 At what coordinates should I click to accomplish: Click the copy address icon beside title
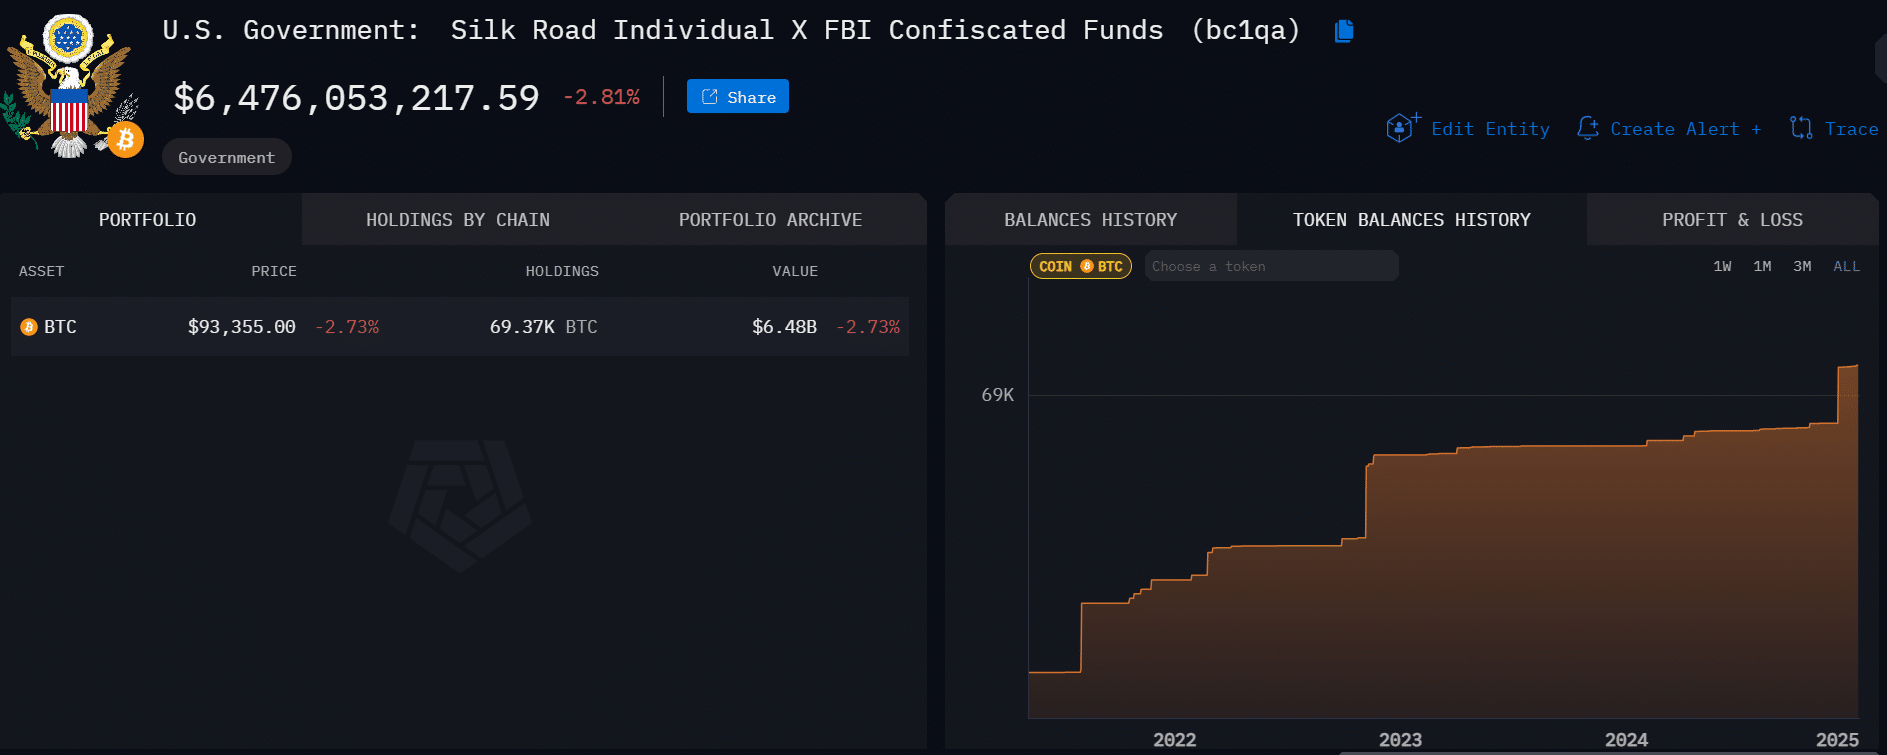(x=1344, y=31)
